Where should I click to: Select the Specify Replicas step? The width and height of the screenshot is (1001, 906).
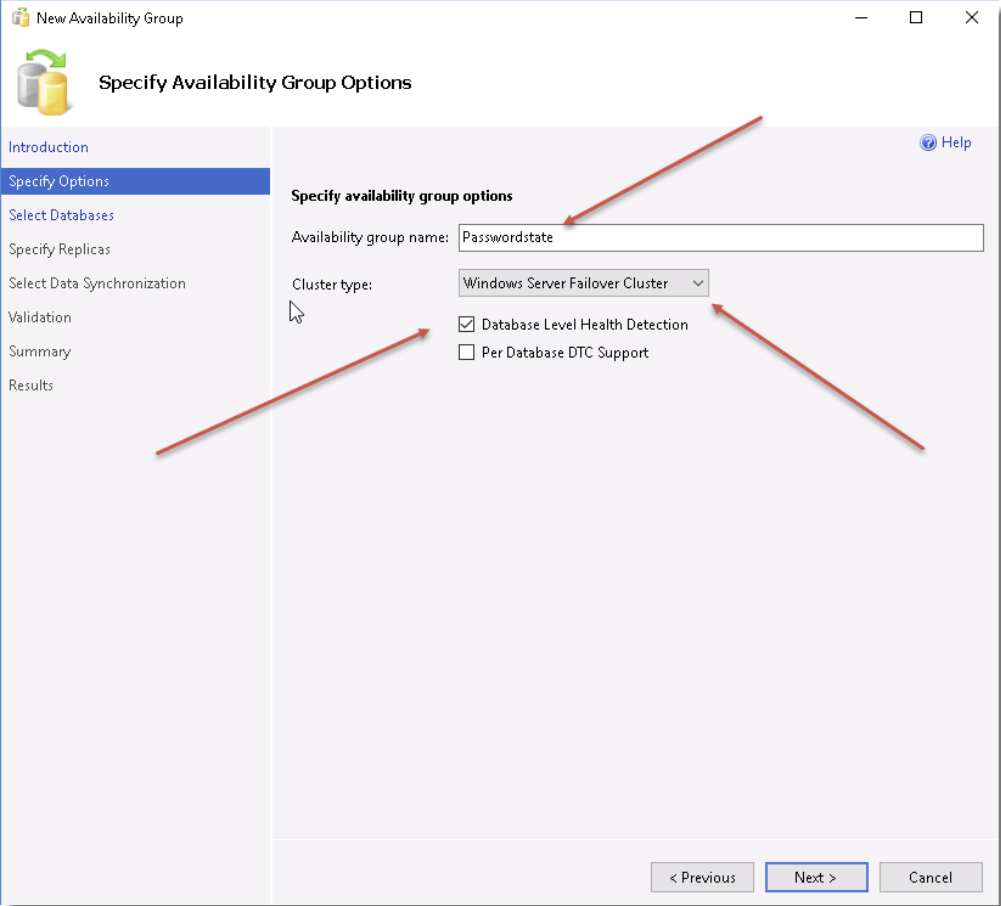pyautogui.click(x=59, y=249)
